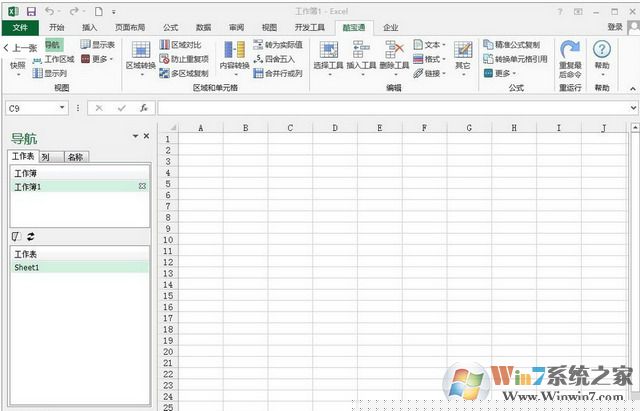Refresh the navigation pane with the arrows icon
The height and width of the screenshot is (411, 640).
(x=31, y=236)
